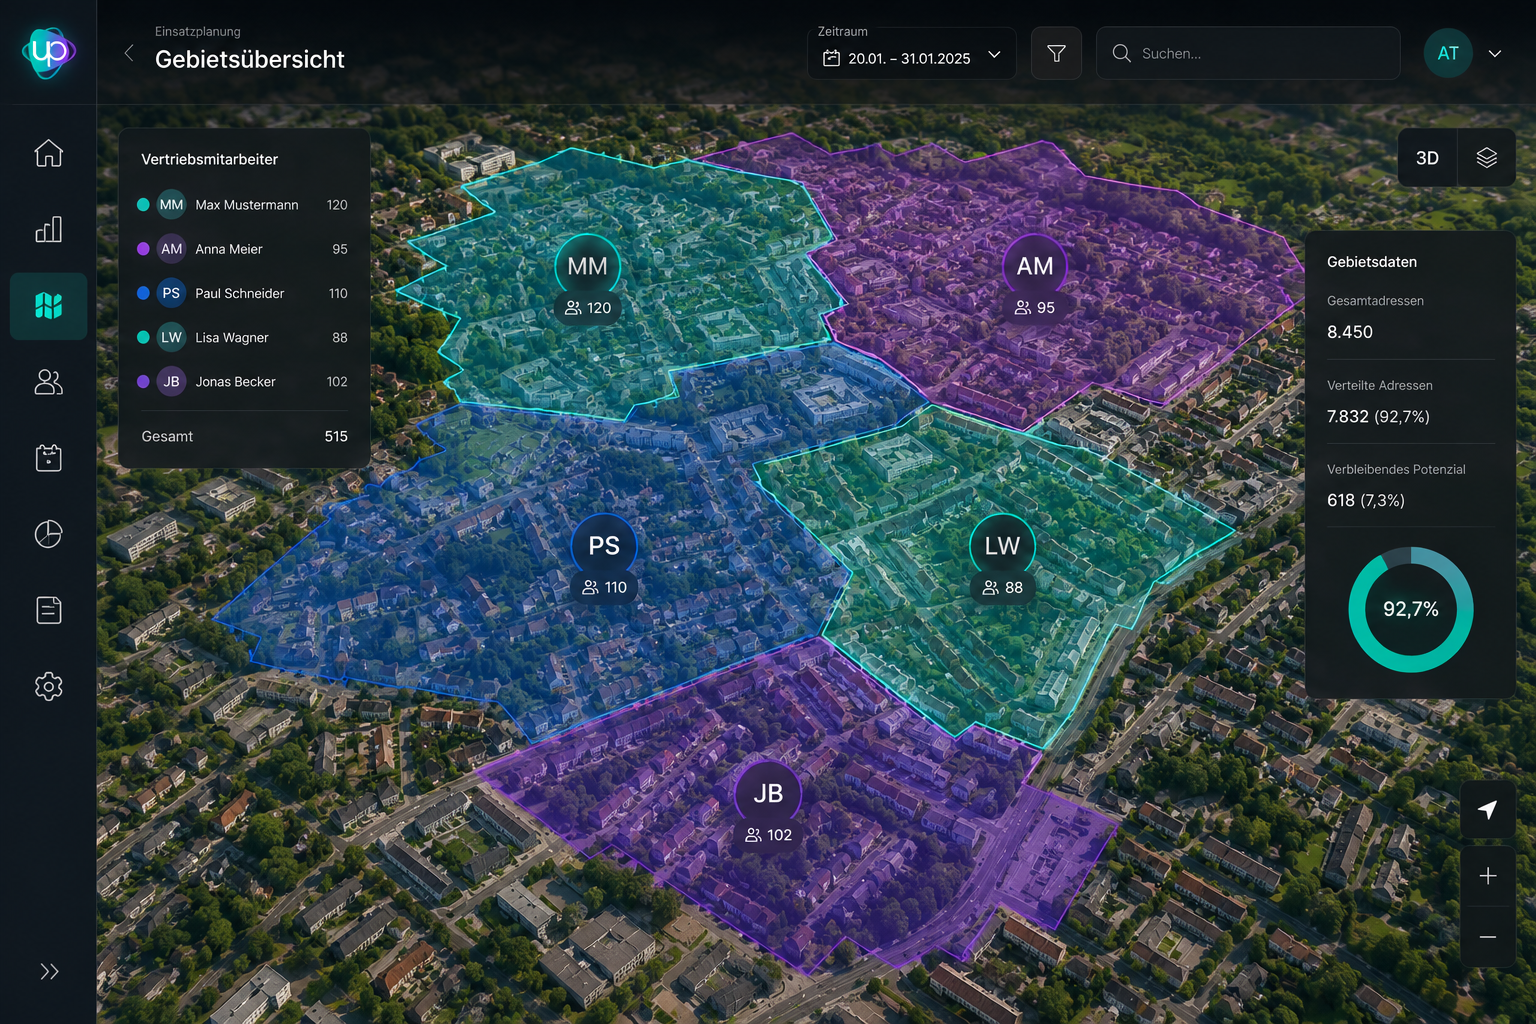Open the Zeitraum date range dropdown
Viewport: 1536px width, 1024px height.
pyautogui.click(x=911, y=54)
